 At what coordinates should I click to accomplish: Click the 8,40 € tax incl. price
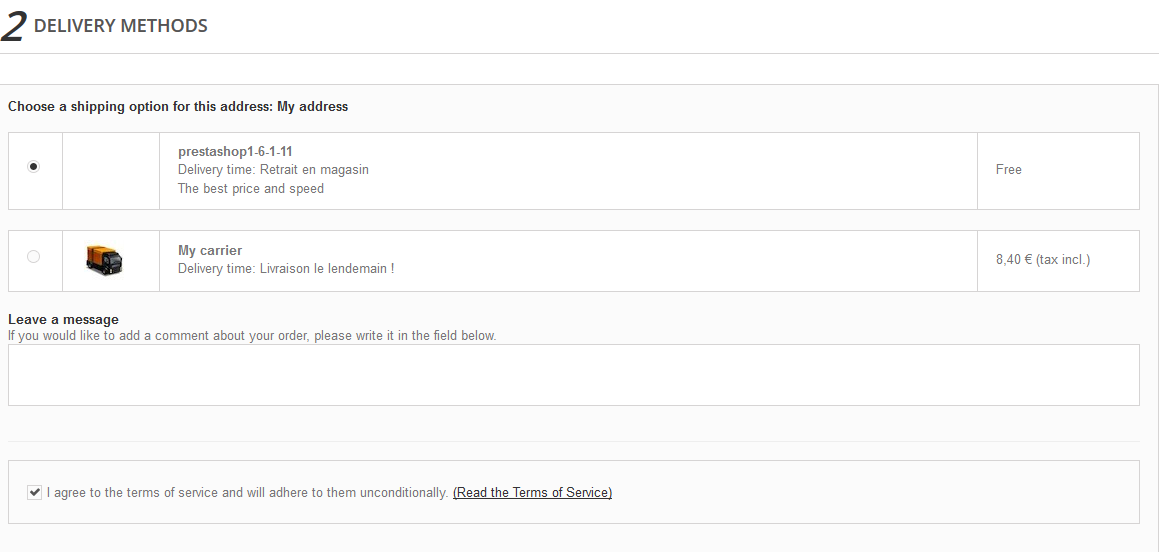(1042, 260)
